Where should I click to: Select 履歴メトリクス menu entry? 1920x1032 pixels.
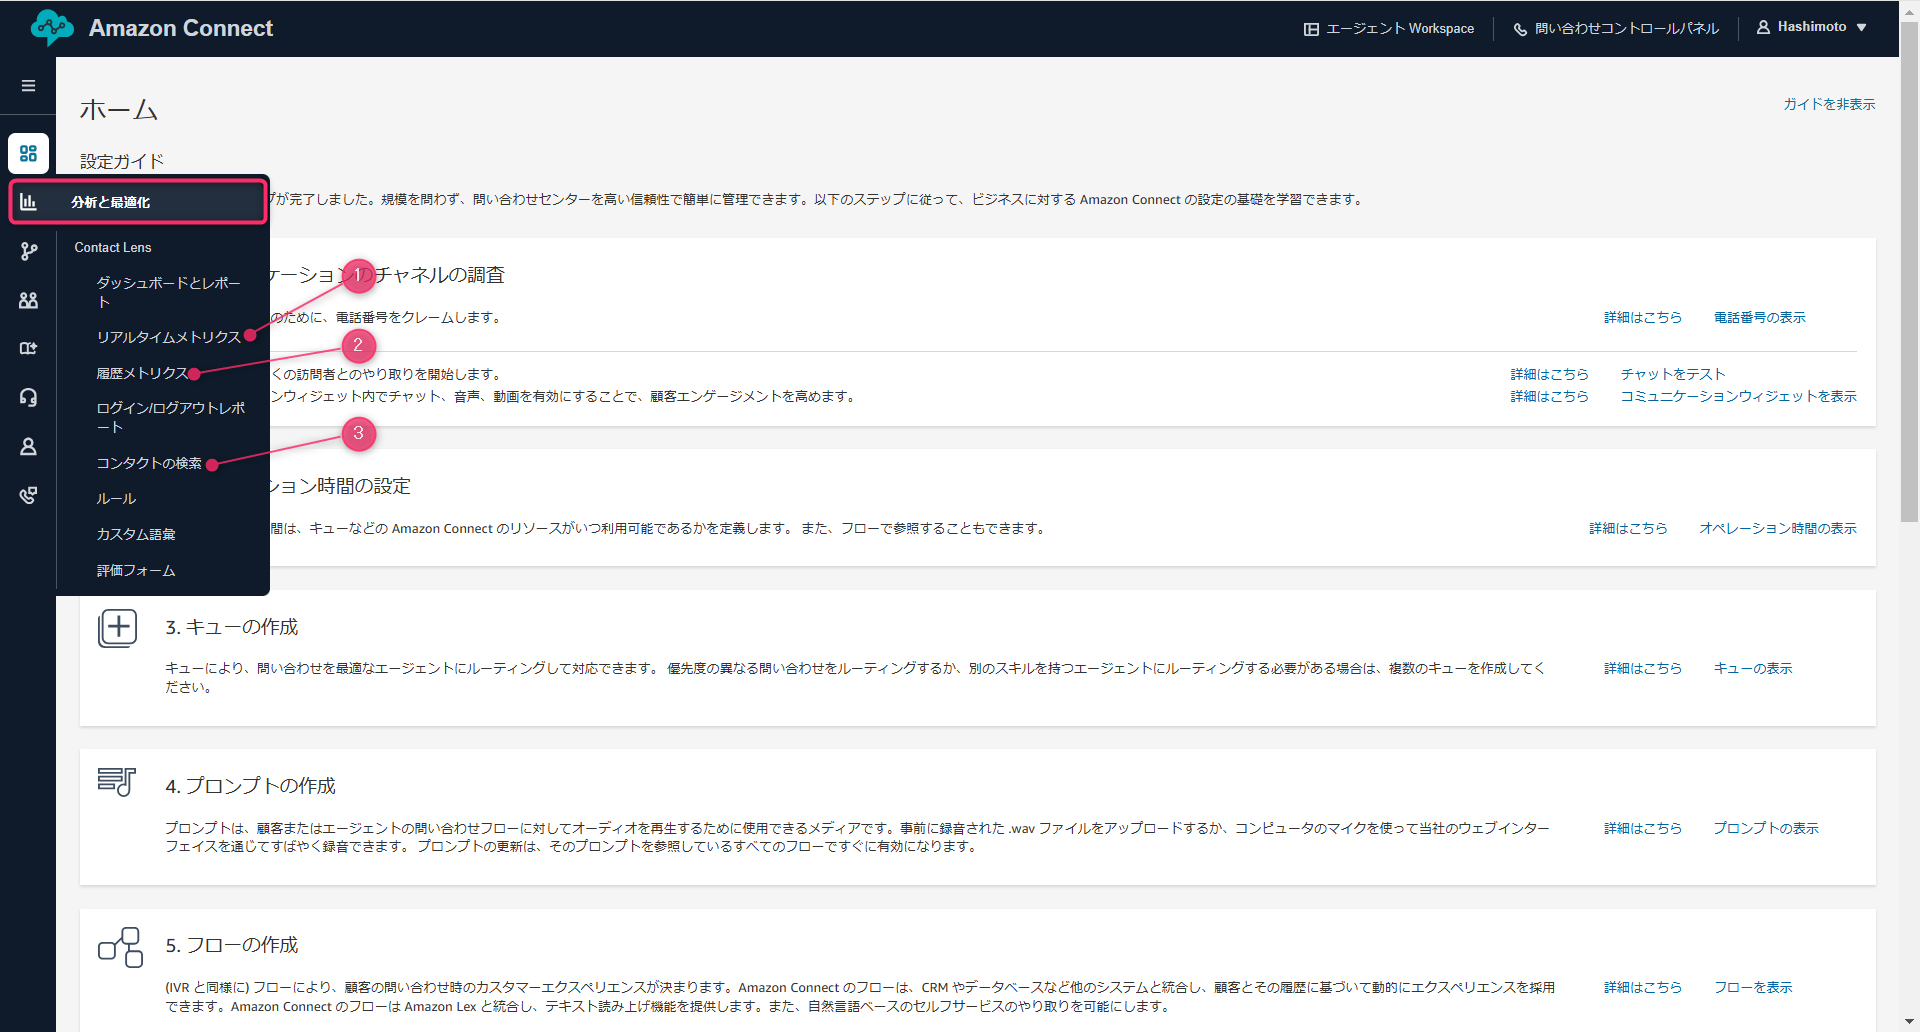tap(142, 373)
